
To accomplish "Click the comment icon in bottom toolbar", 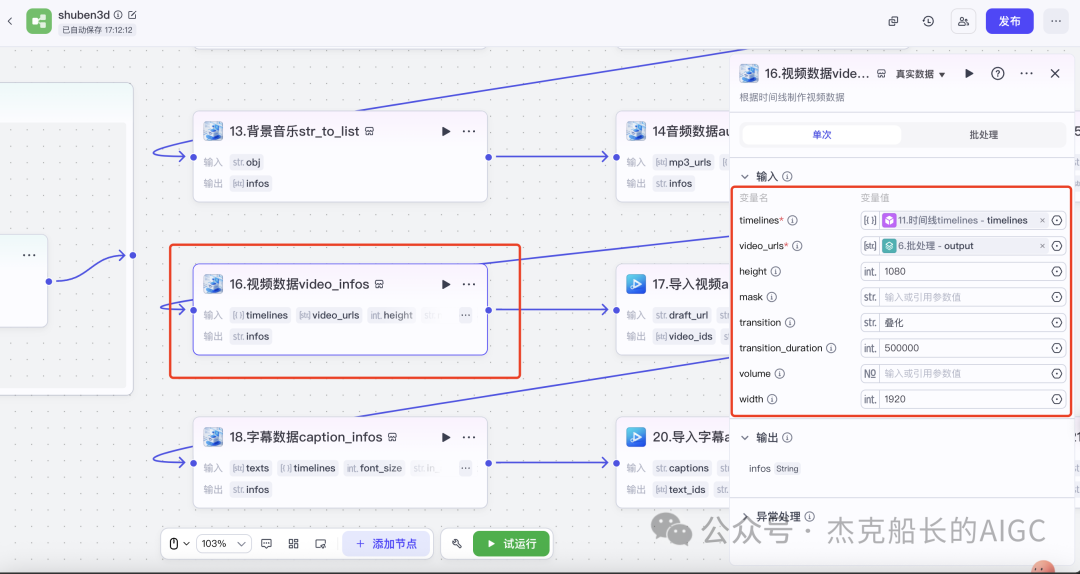I will click(267, 544).
